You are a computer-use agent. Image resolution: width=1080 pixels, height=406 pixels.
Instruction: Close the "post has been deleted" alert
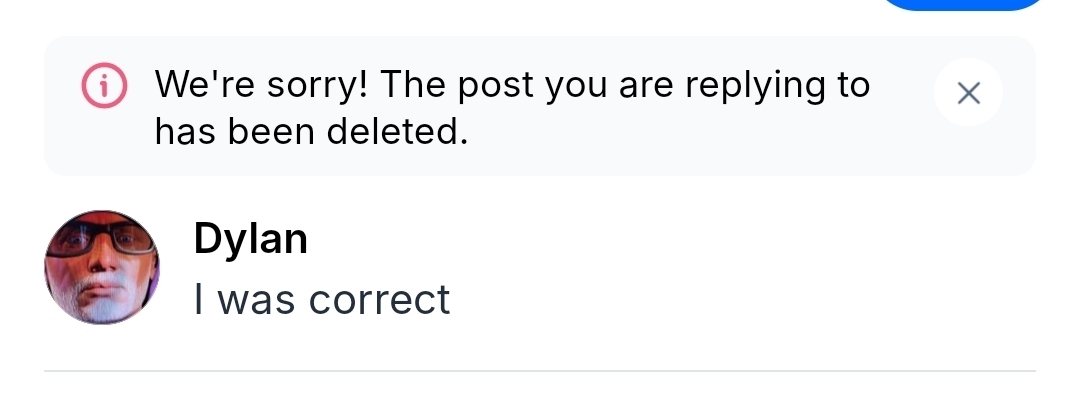[x=967, y=93]
